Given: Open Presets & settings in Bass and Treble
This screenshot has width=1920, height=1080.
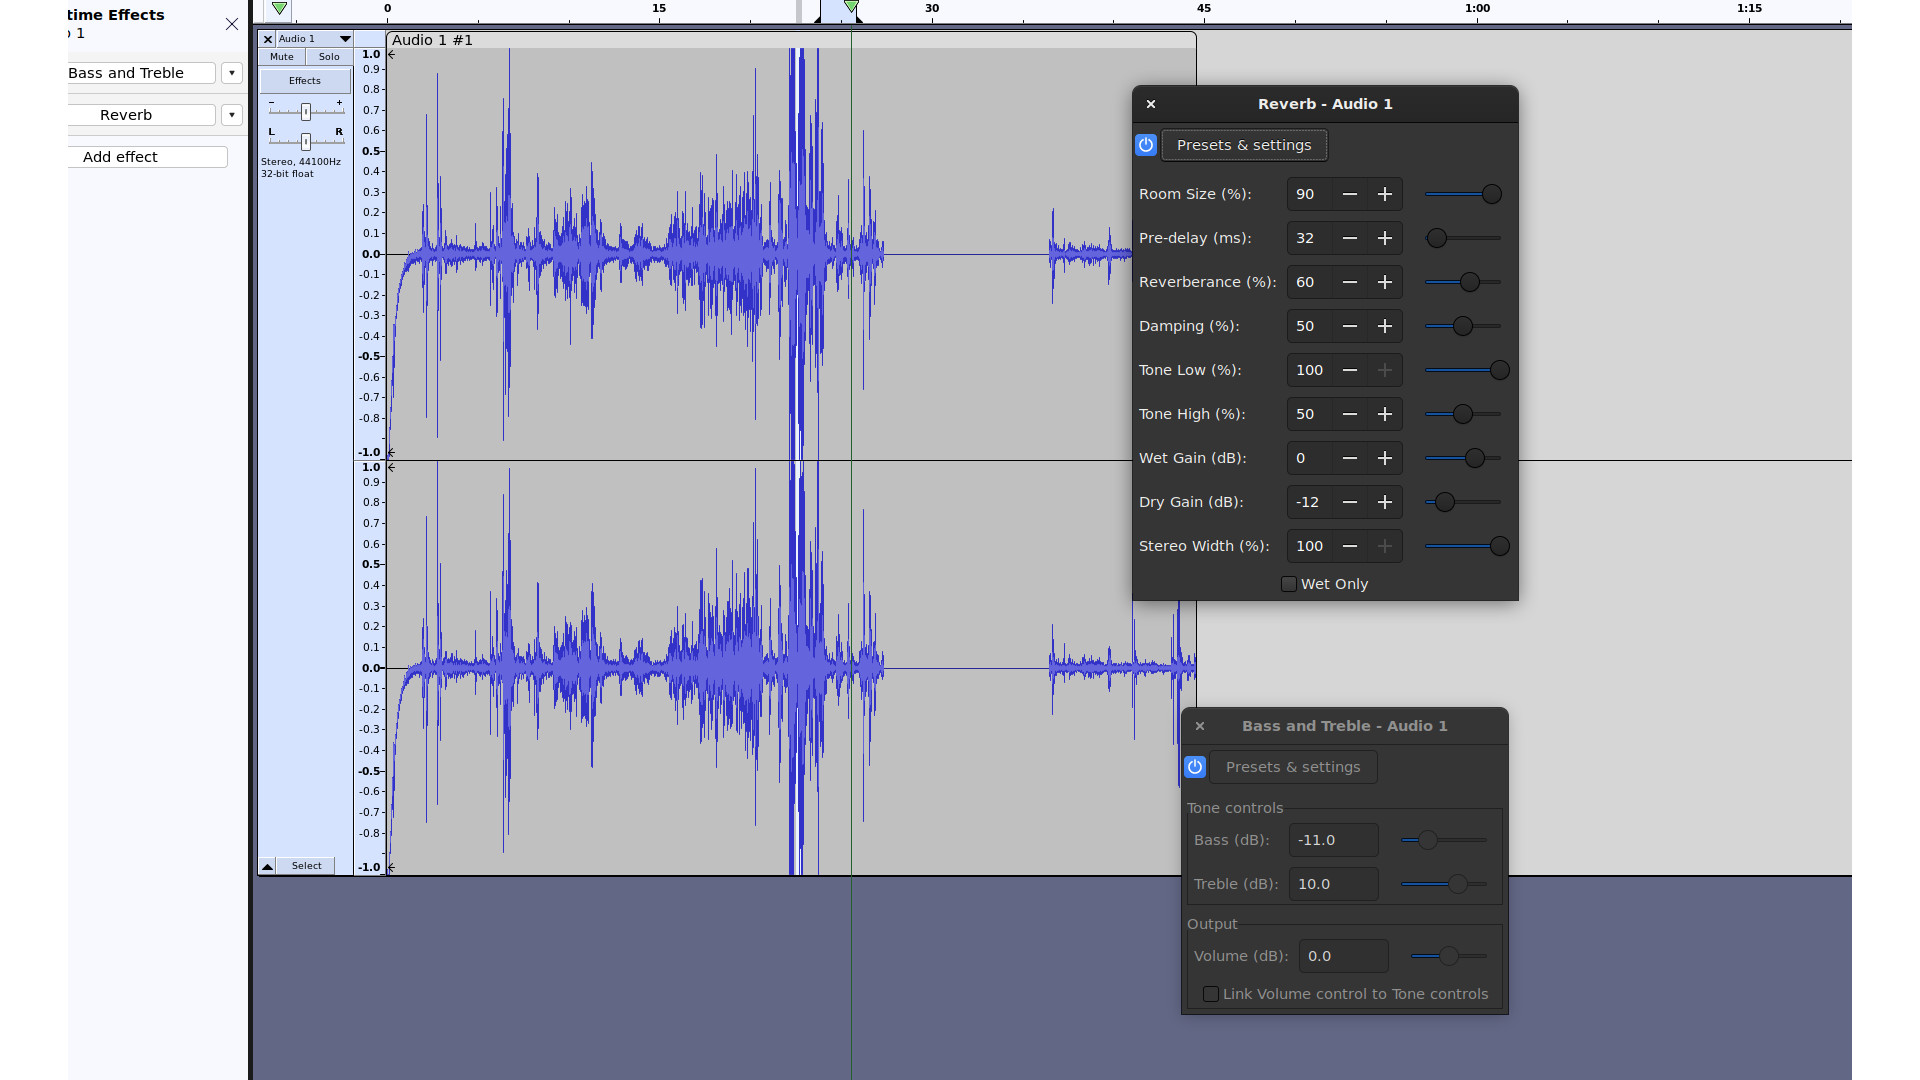Looking at the screenshot, I should pyautogui.click(x=1293, y=766).
